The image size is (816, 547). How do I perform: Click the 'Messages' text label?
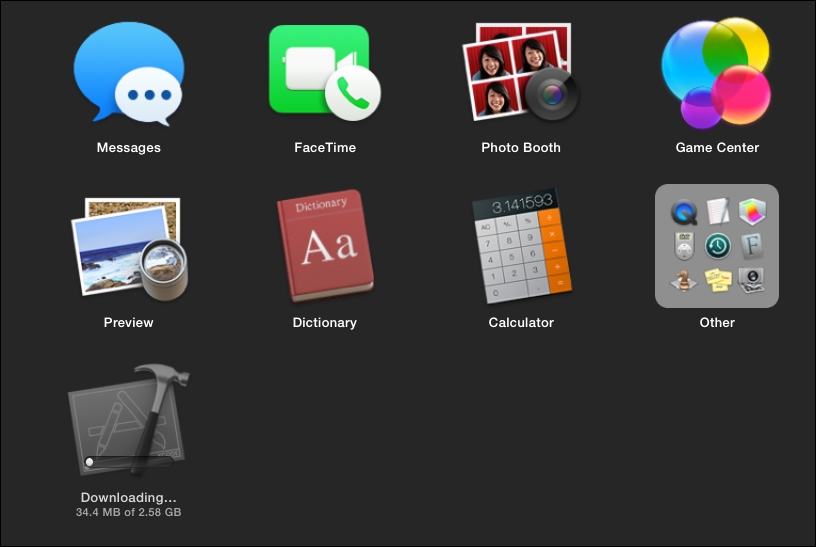click(x=129, y=148)
